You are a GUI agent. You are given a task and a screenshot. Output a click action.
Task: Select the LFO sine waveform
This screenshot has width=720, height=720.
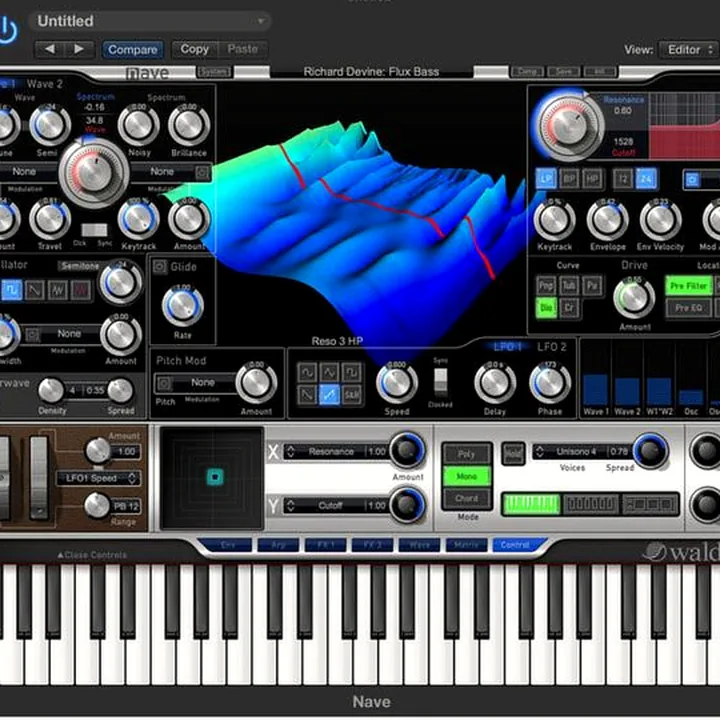(307, 372)
